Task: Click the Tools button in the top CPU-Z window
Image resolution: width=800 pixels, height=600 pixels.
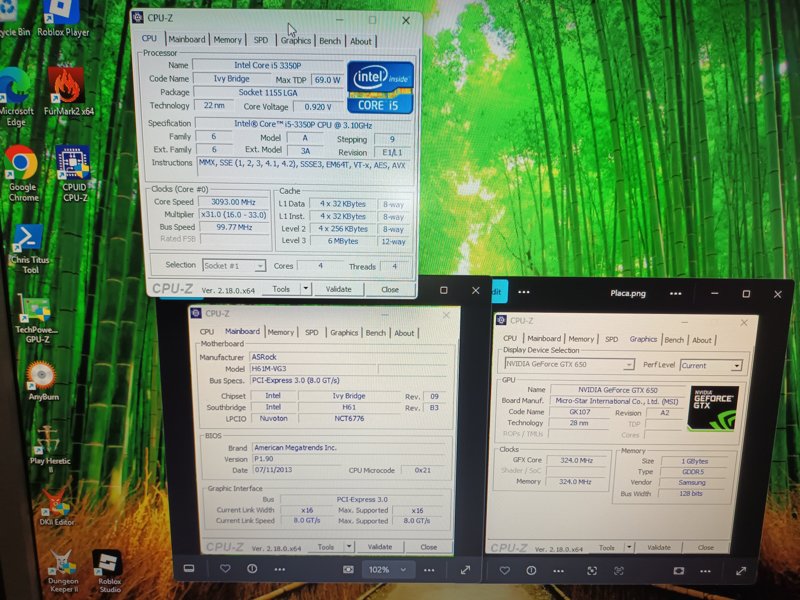Action: (x=281, y=289)
